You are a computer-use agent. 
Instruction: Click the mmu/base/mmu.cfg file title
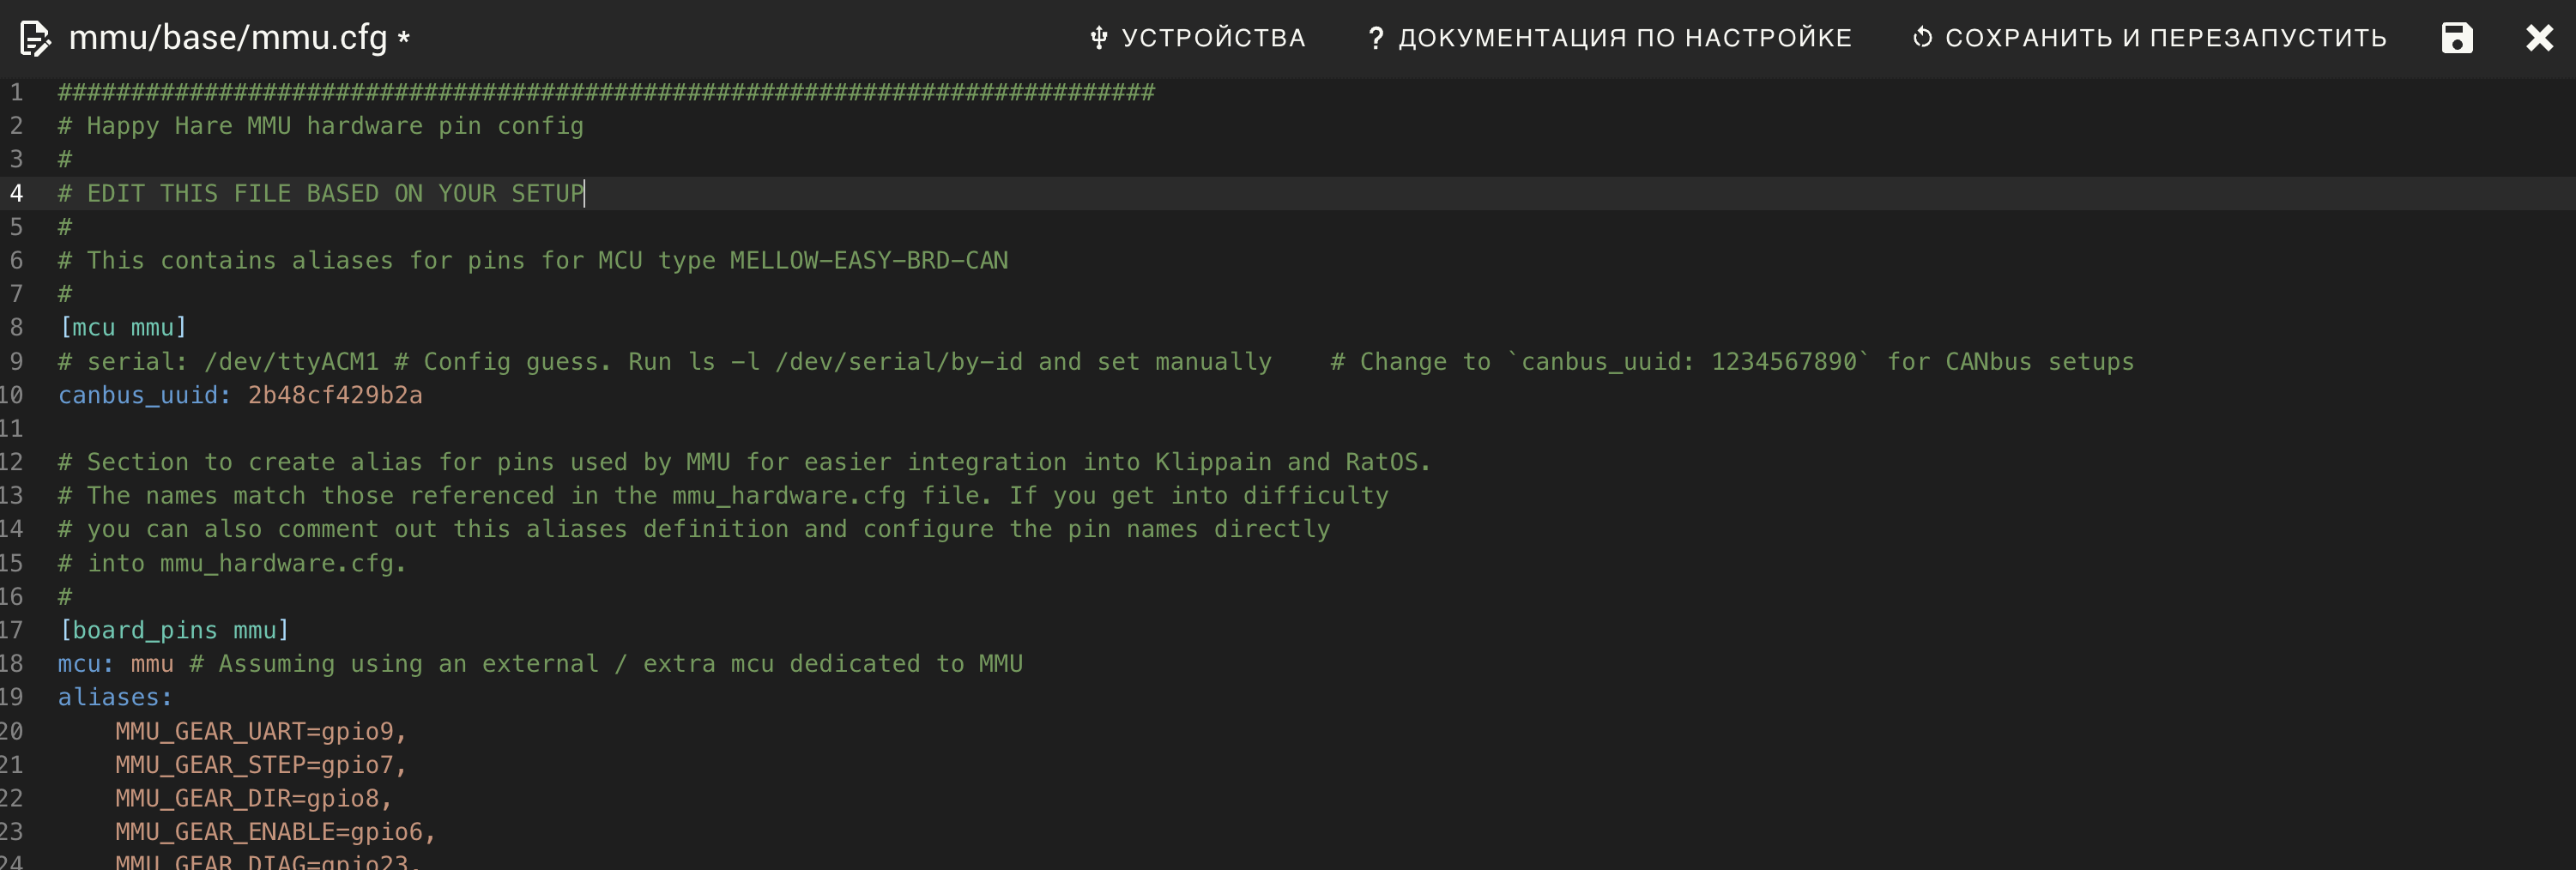pos(228,38)
